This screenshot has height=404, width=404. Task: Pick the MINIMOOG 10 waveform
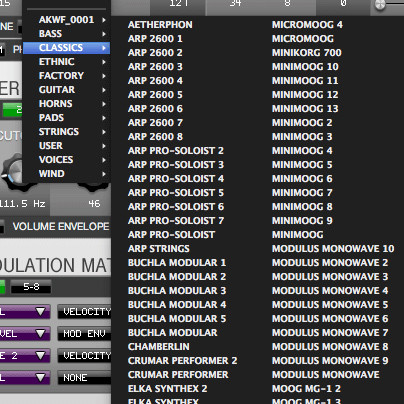(305, 67)
